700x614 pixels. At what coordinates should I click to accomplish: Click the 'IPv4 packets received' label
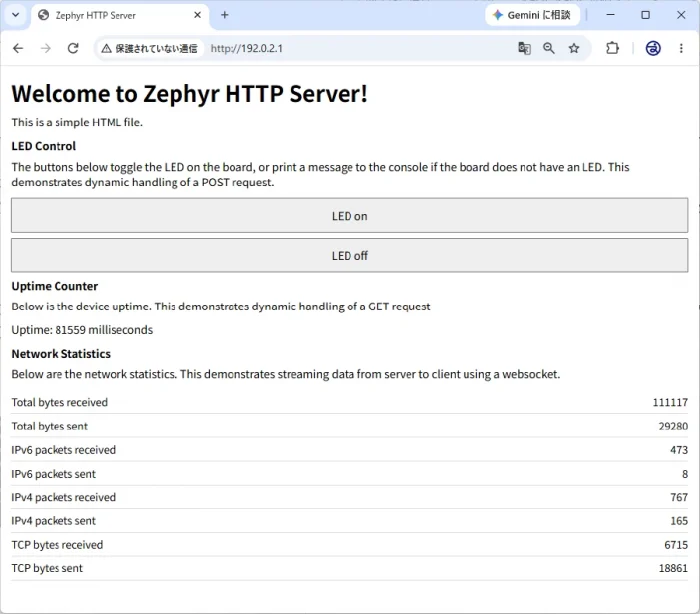(x=63, y=497)
